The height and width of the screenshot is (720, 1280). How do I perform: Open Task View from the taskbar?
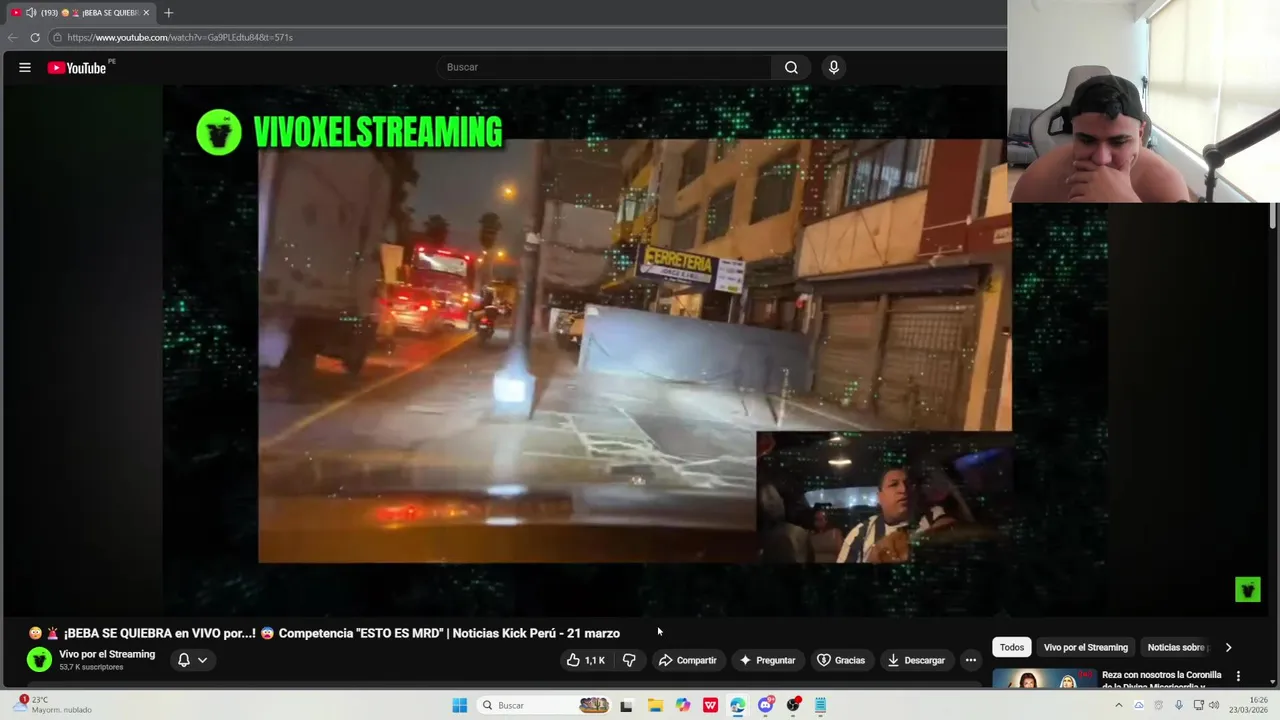pyautogui.click(x=626, y=705)
